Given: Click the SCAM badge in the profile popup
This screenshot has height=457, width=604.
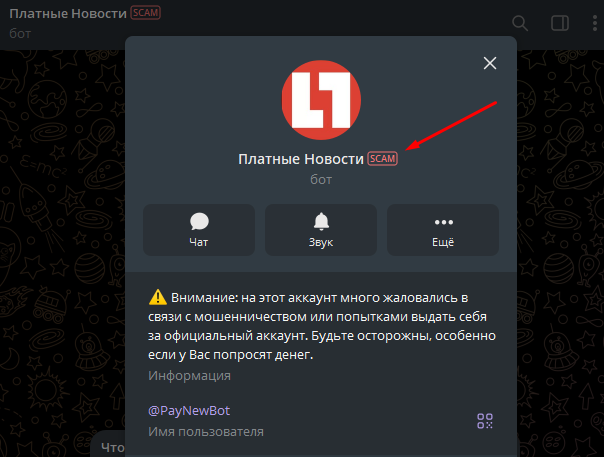Looking at the screenshot, I should (x=383, y=159).
